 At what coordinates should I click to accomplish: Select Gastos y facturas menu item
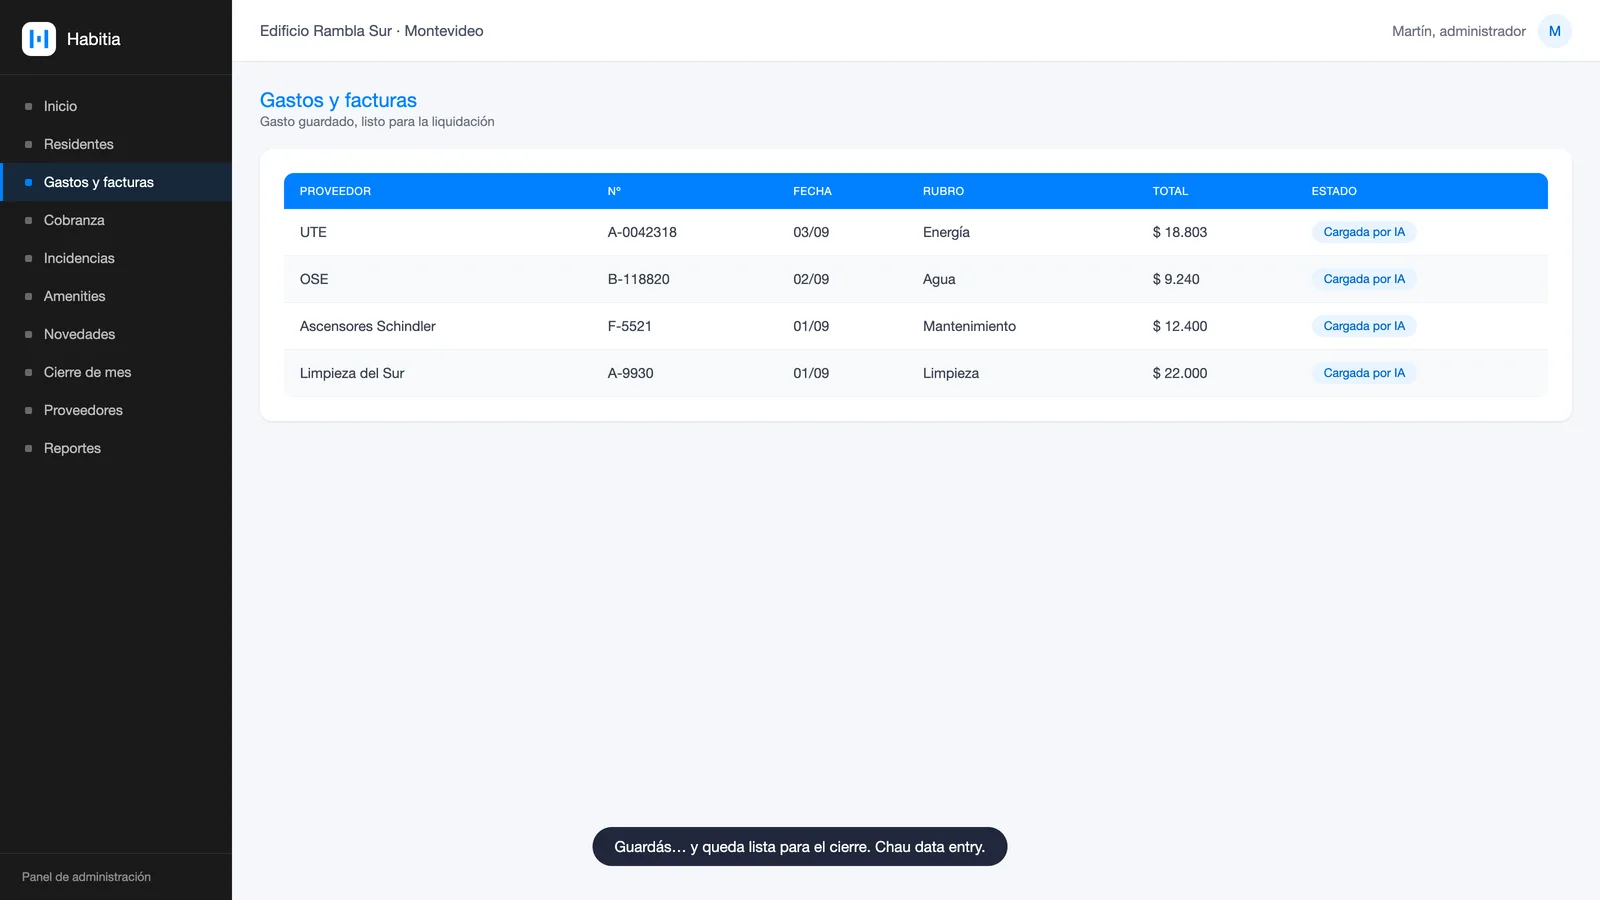pyautogui.click(x=116, y=182)
